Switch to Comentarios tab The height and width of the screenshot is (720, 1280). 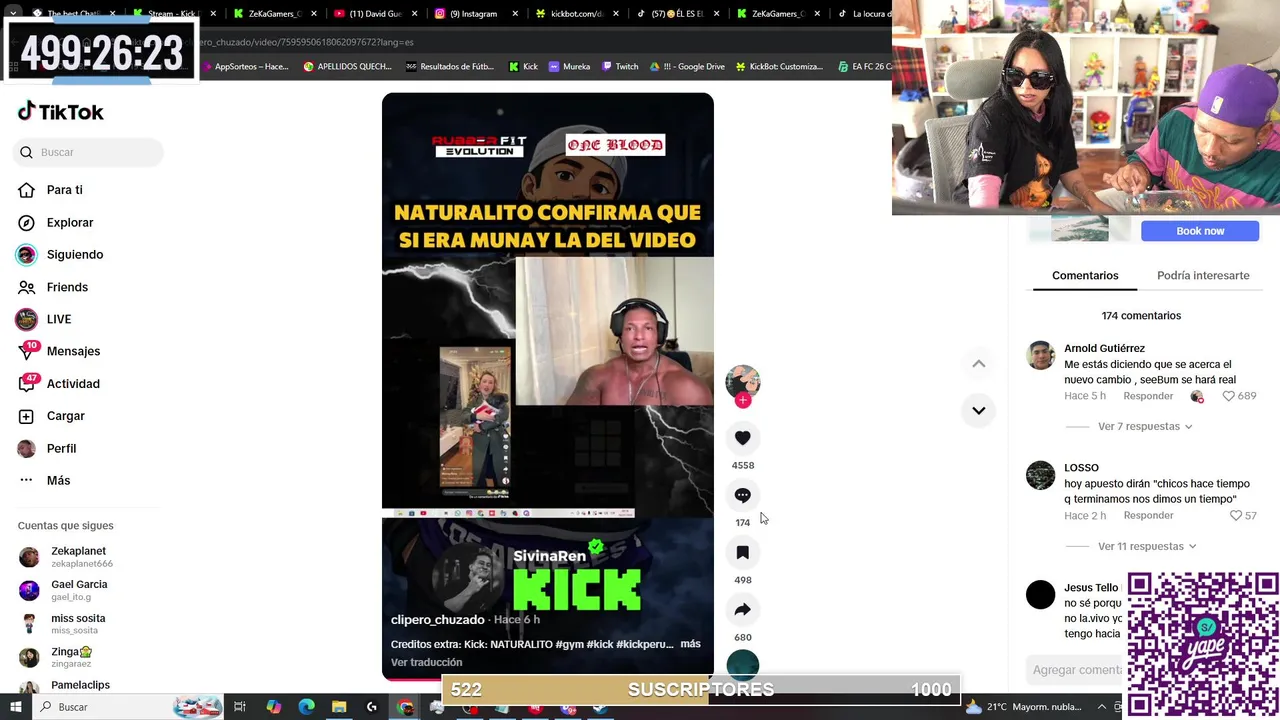click(1085, 275)
